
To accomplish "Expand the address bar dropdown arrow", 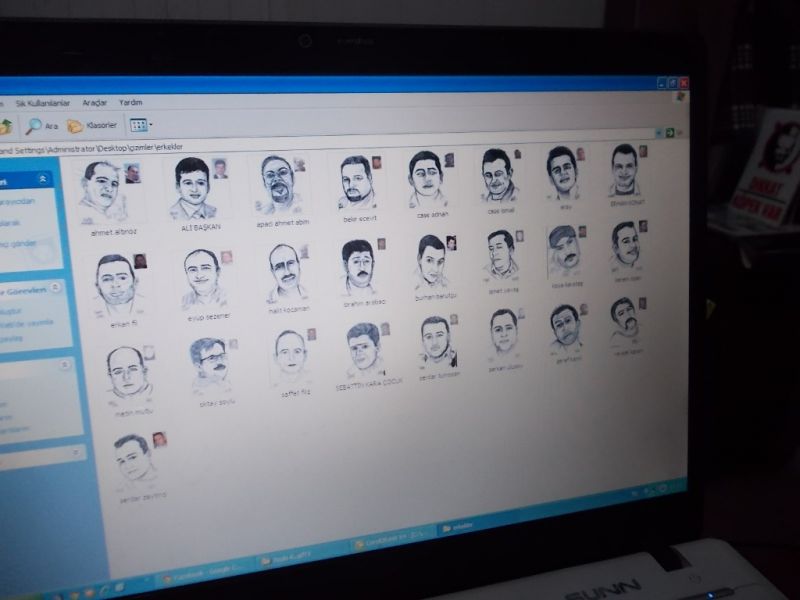I will click(x=658, y=132).
